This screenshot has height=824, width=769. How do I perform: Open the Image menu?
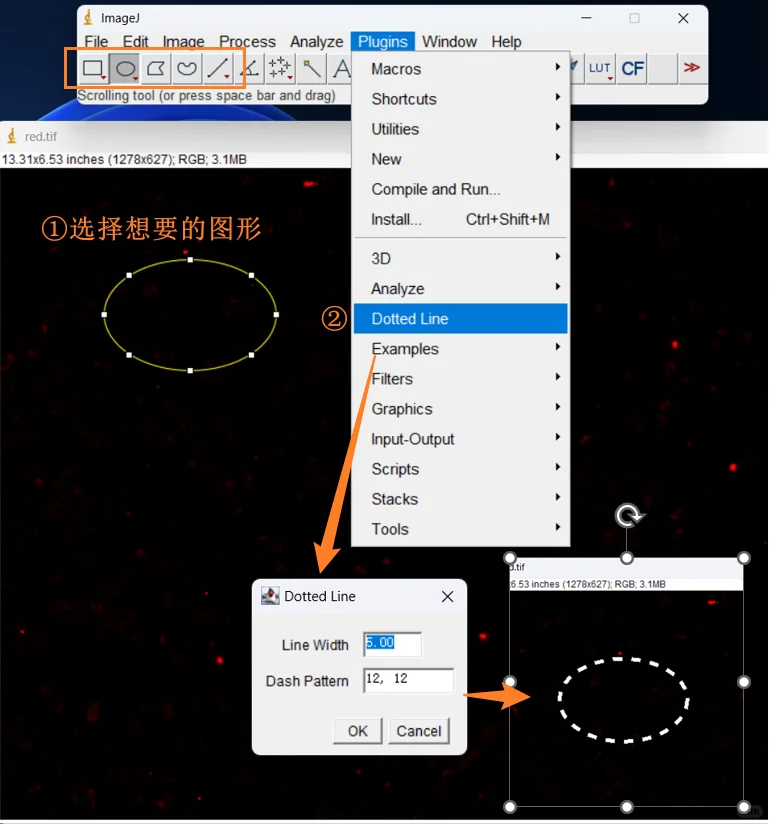183,42
